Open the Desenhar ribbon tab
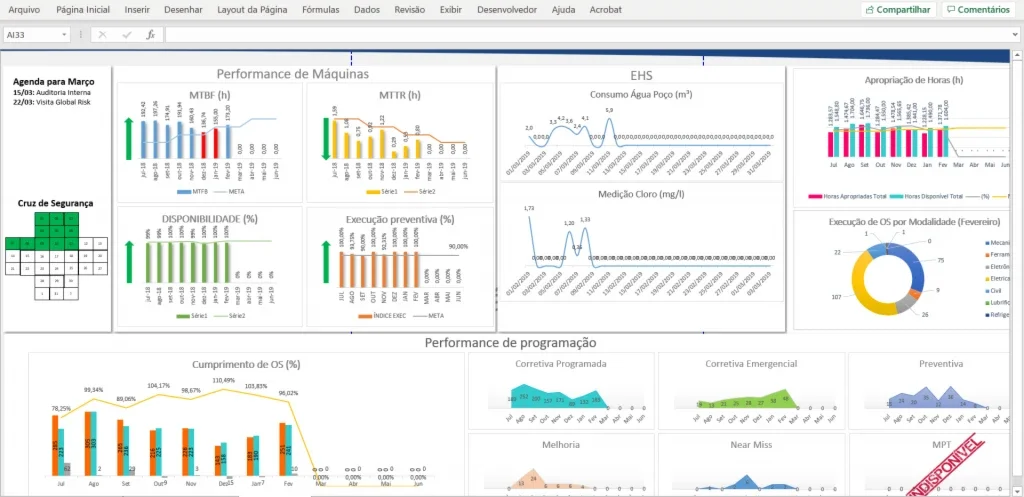The image size is (1024, 497). (183, 10)
